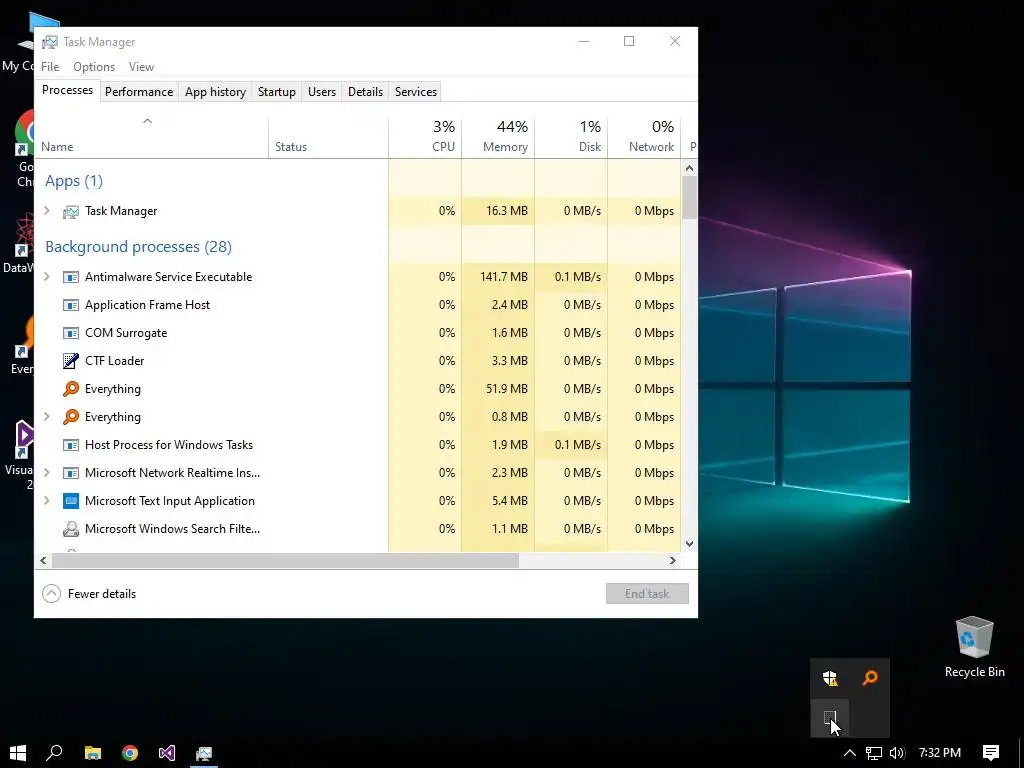This screenshot has width=1024, height=768.
Task: Select the "51.9 MB" memory cell
Action: point(498,389)
